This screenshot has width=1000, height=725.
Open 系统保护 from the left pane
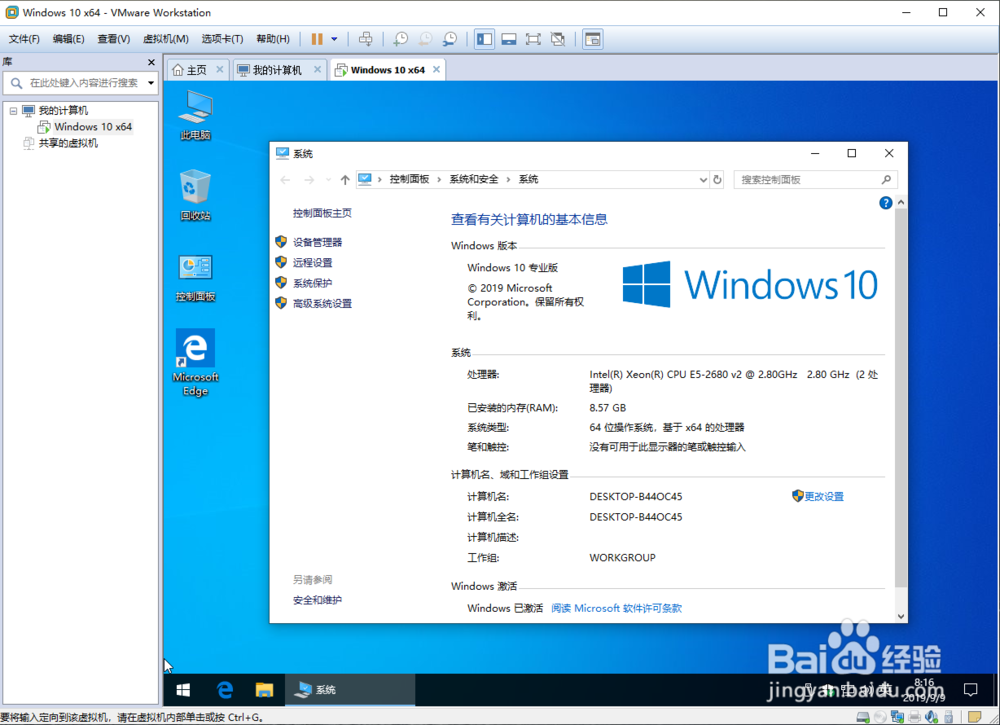click(x=312, y=283)
